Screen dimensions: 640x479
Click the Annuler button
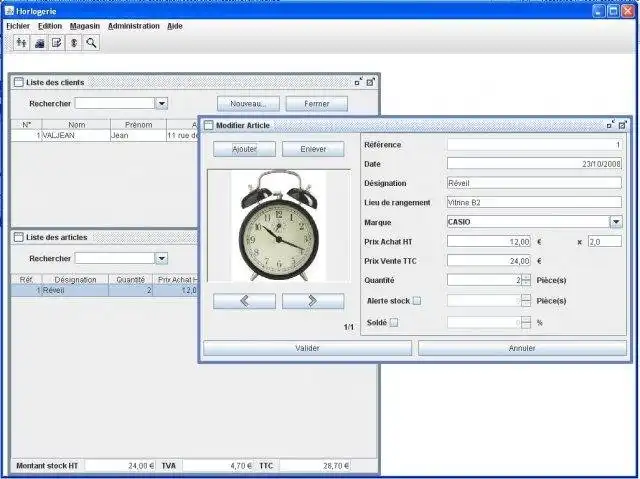click(x=522, y=348)
